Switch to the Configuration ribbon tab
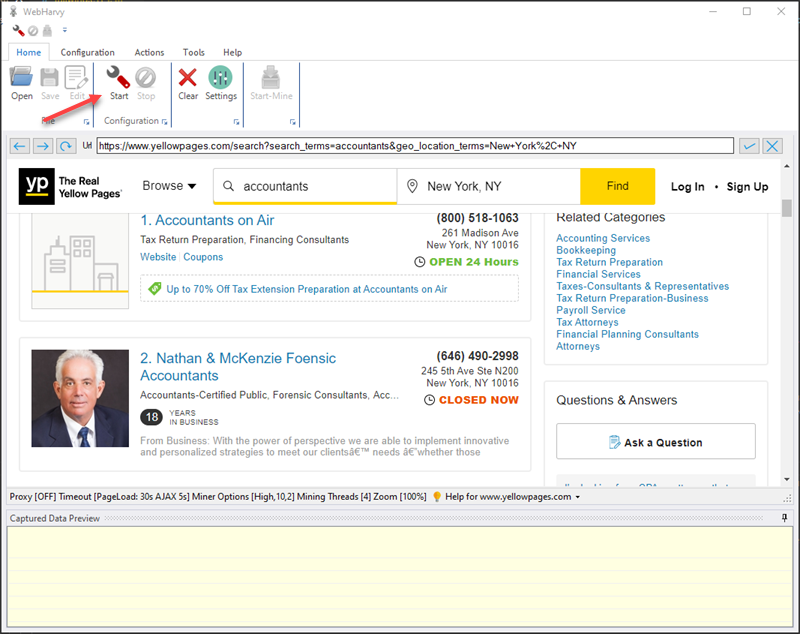 click(x=87, y=52)
